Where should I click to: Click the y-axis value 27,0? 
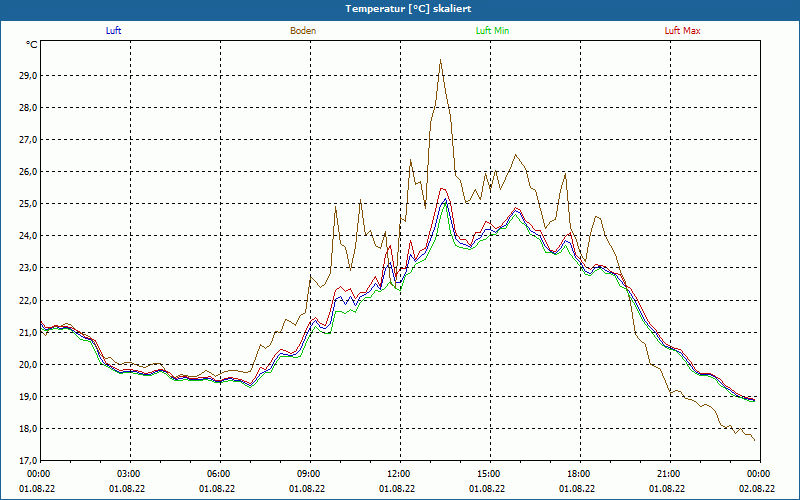(28, 140)
